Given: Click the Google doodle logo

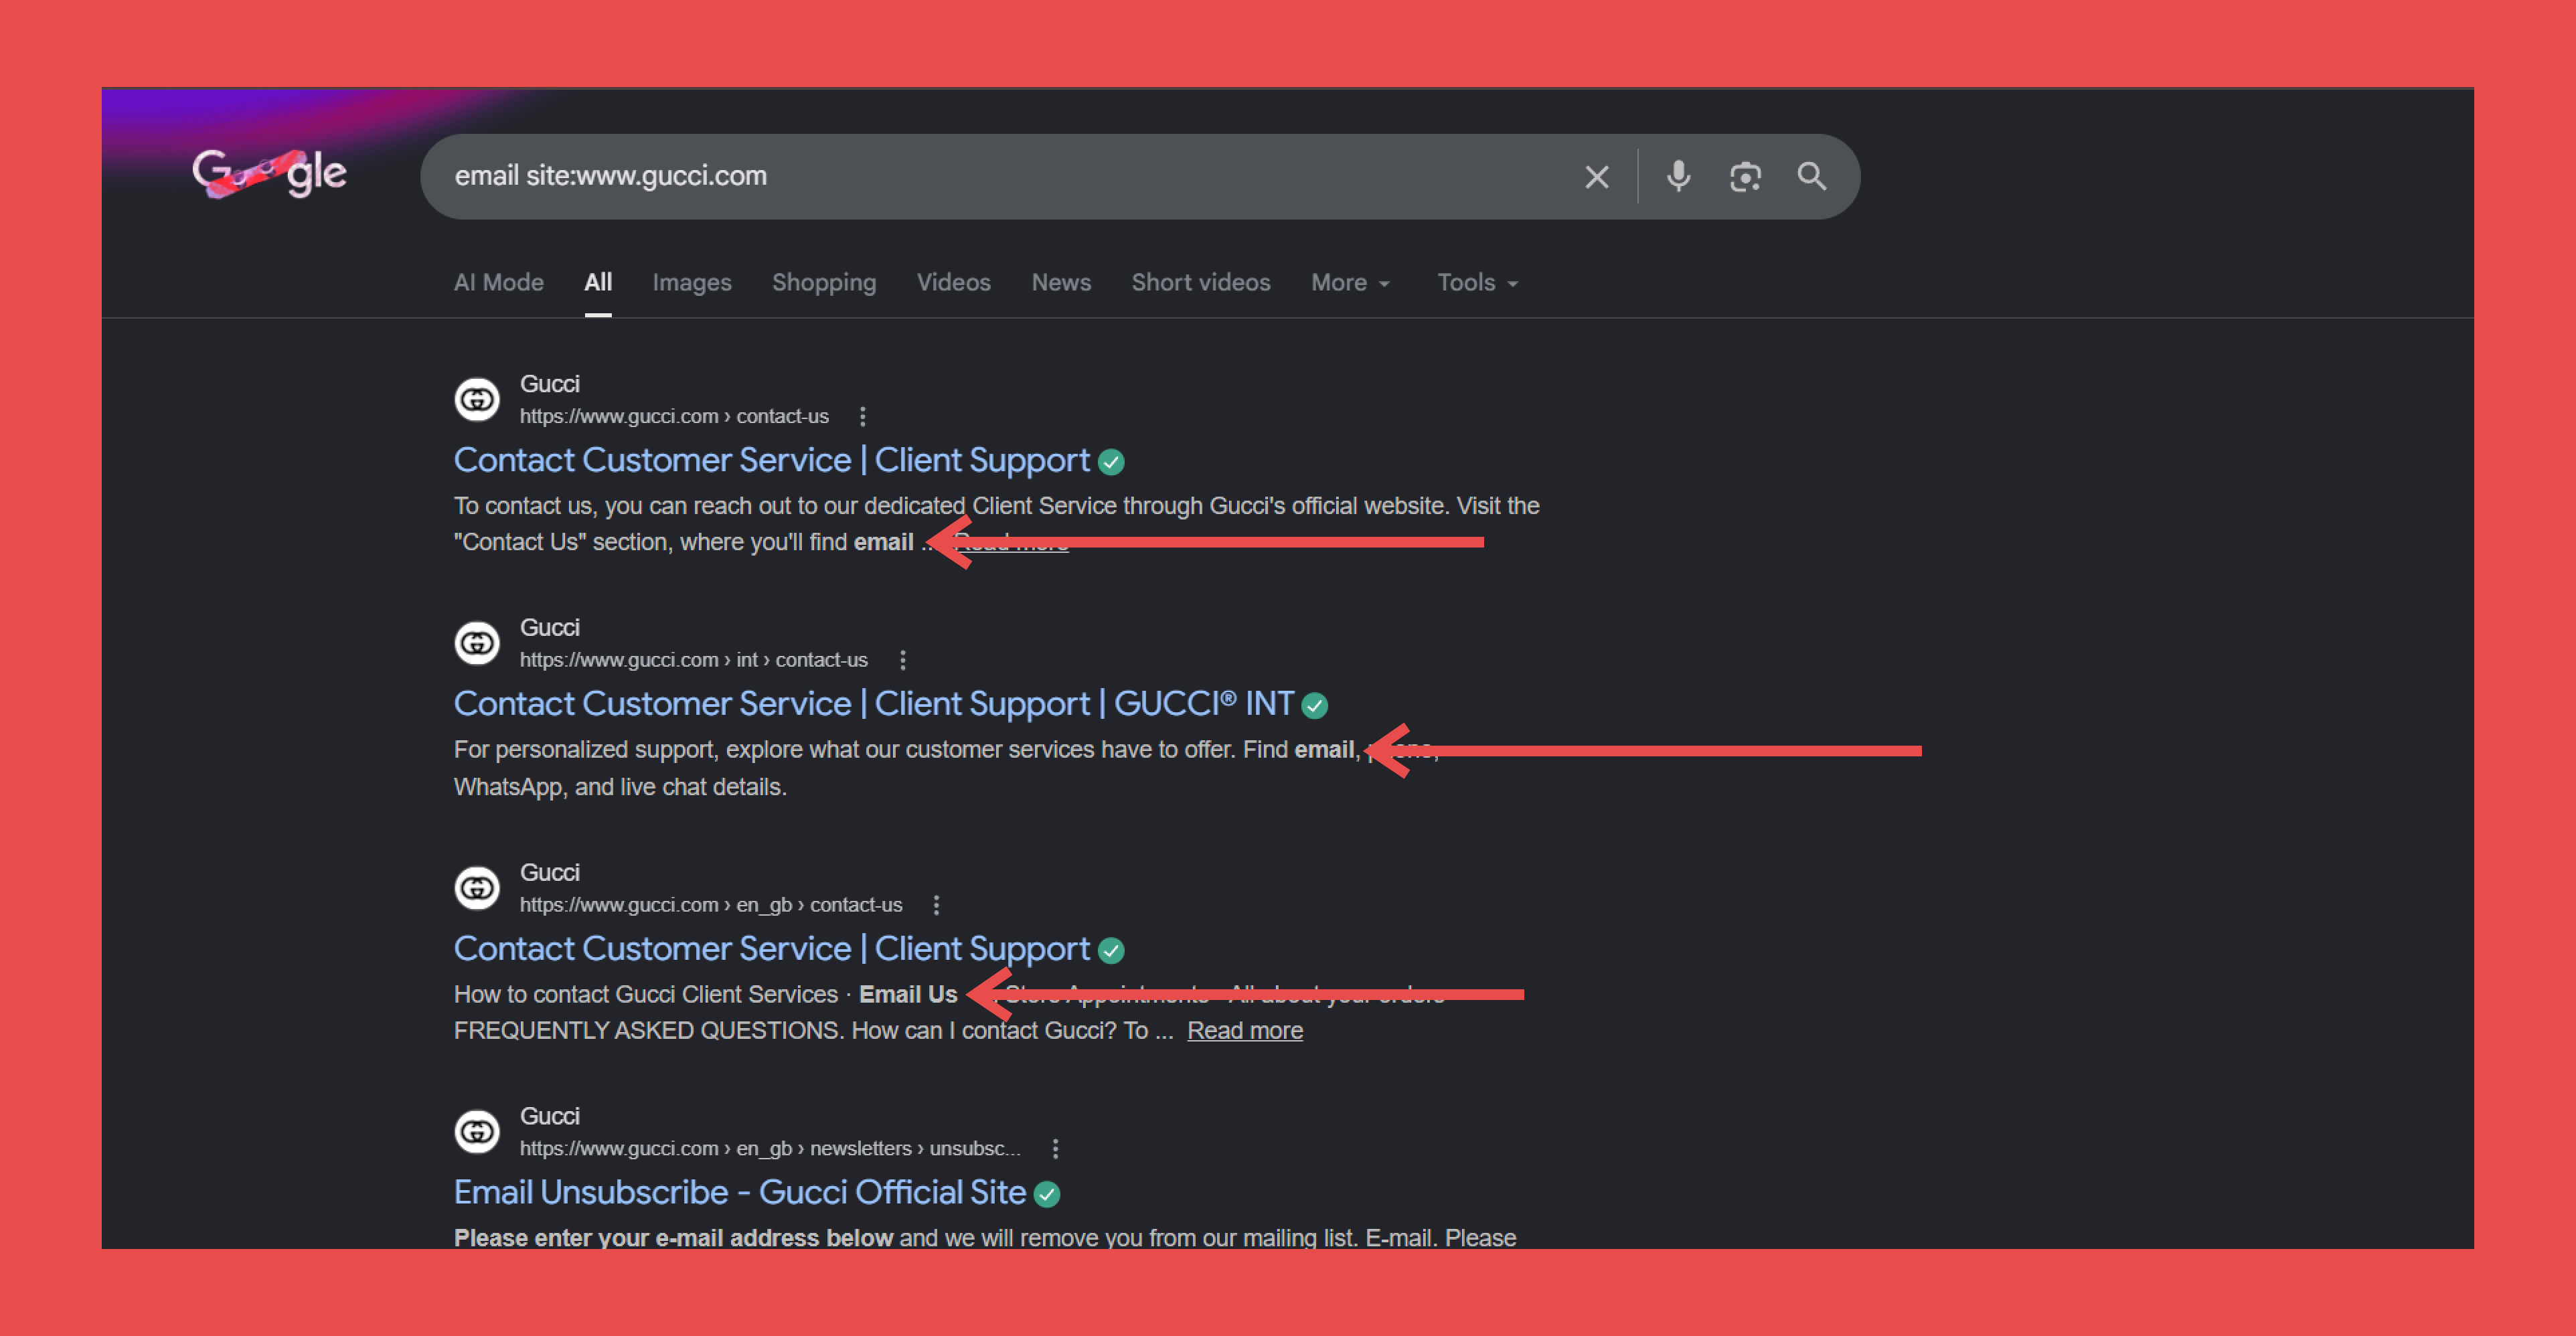Looking at the screenshot, I should (x=269, y=174).
